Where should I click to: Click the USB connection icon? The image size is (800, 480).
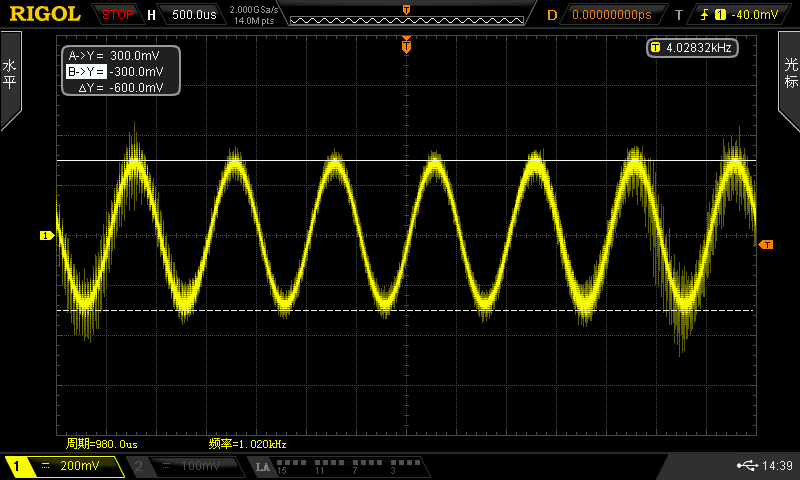pyautogui.click(x=747, y=466)
